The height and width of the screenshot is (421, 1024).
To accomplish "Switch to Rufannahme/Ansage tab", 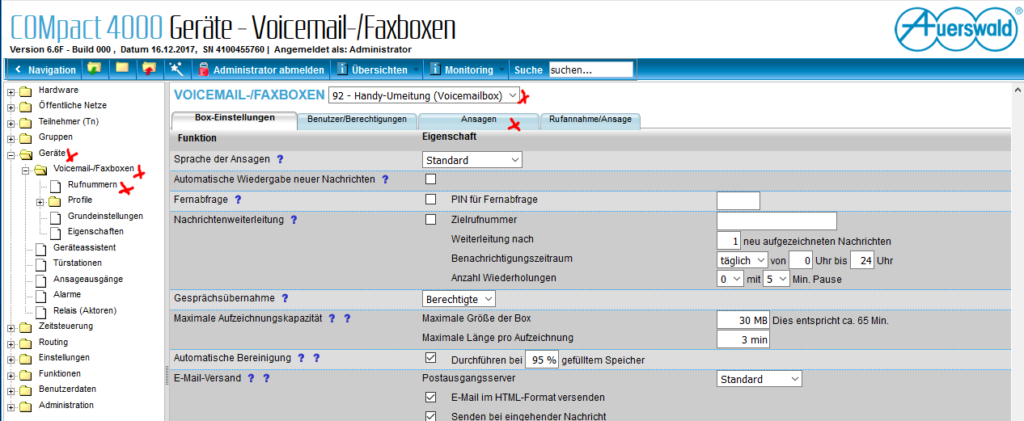I will [x=590, y=119].
